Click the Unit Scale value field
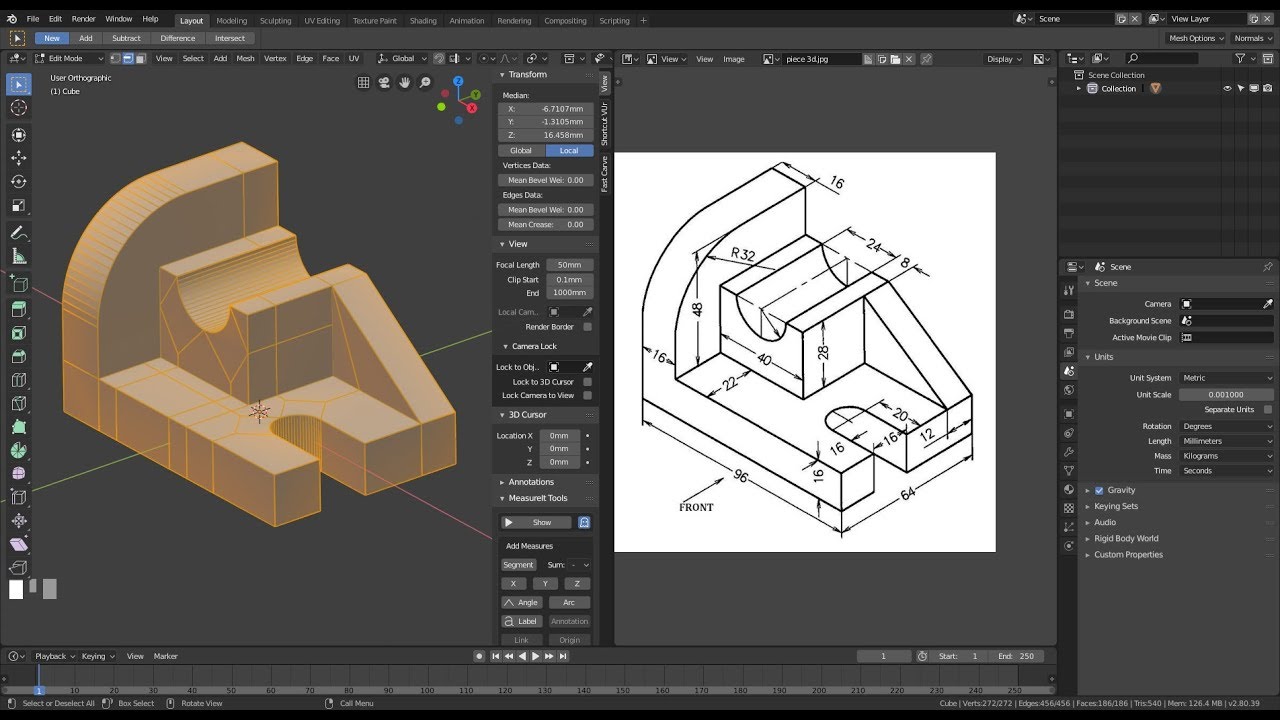Screen dimensions: 1280x720 tap(1226, 395)
